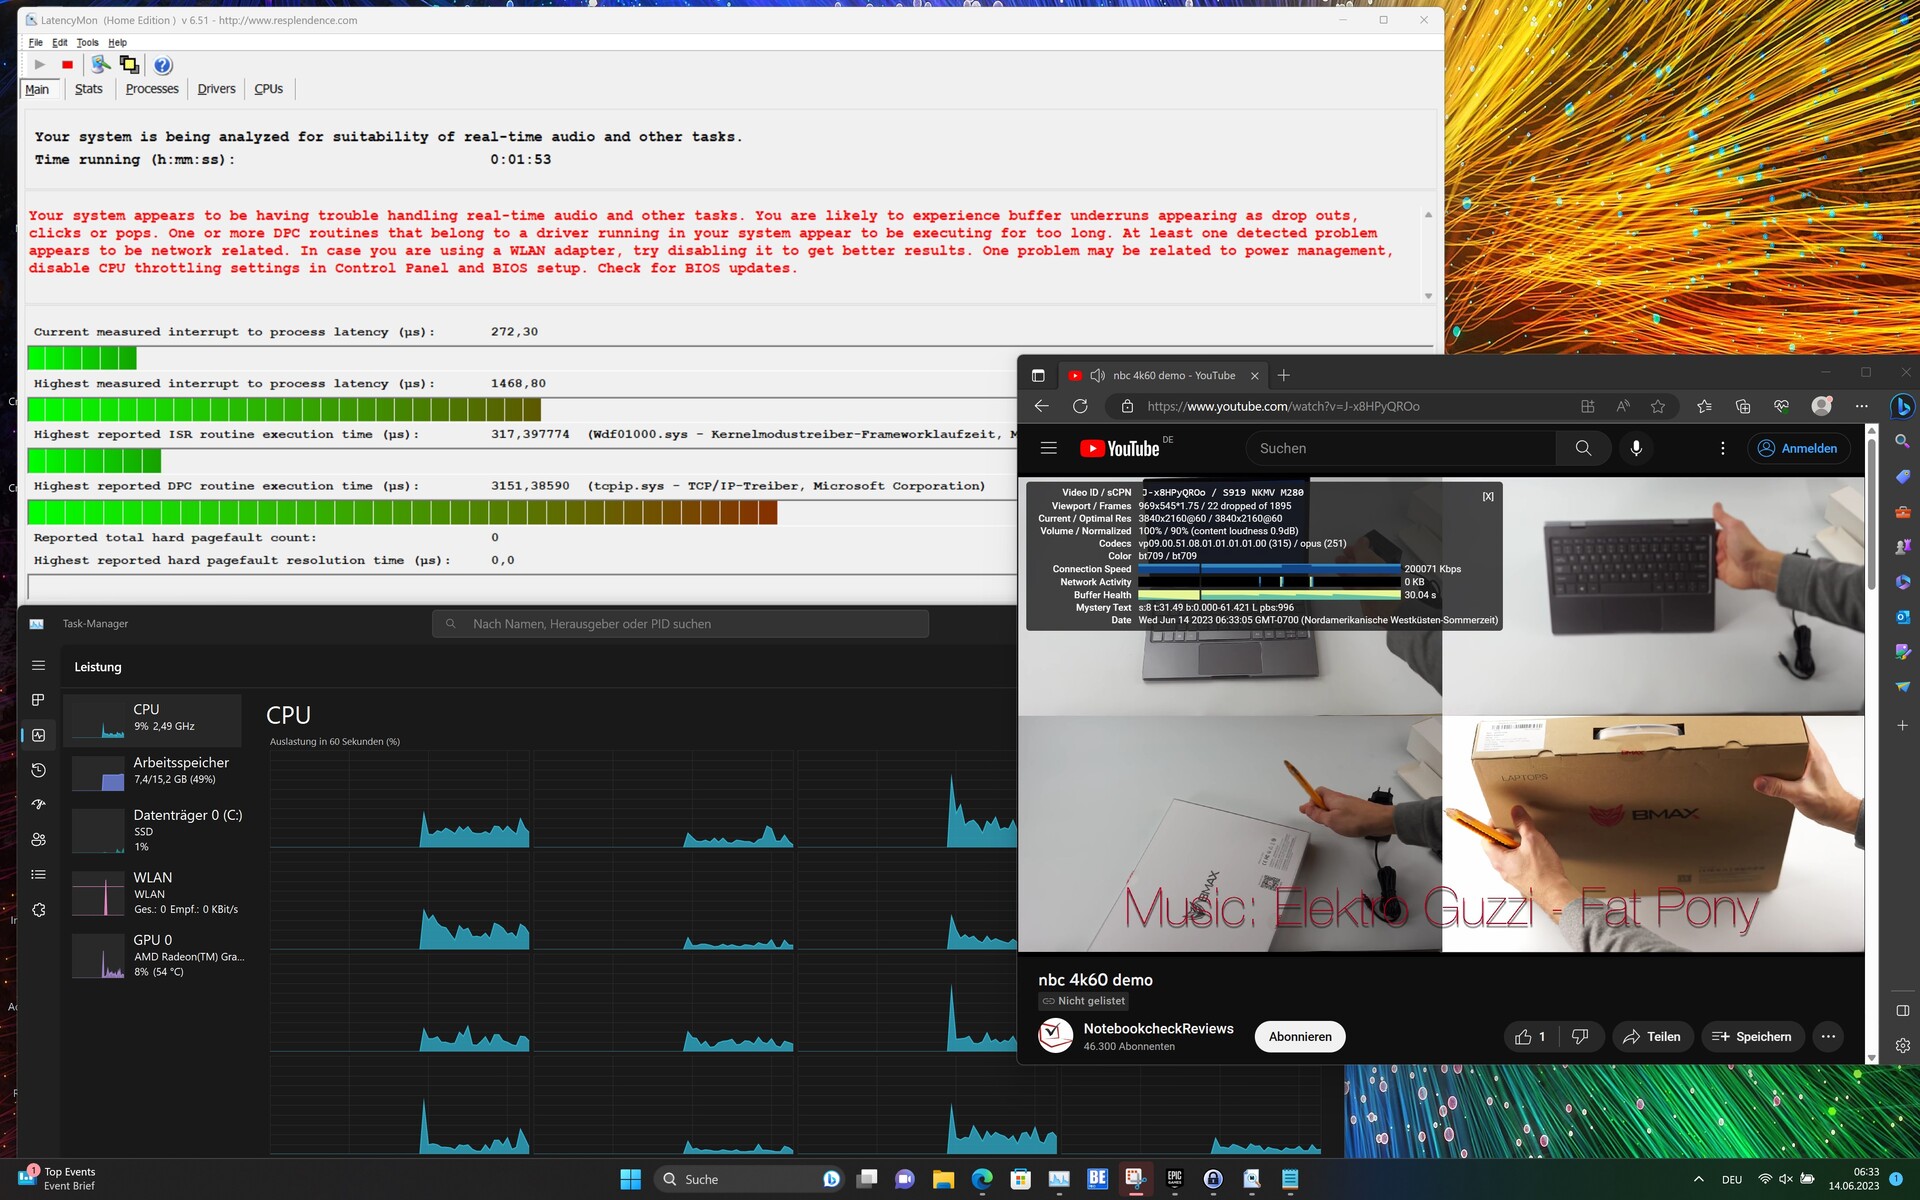This screenshot has height=1200, width=1920.
Task: Open LatencyMon help question-mark icon
Action: [x=163, y=65]
